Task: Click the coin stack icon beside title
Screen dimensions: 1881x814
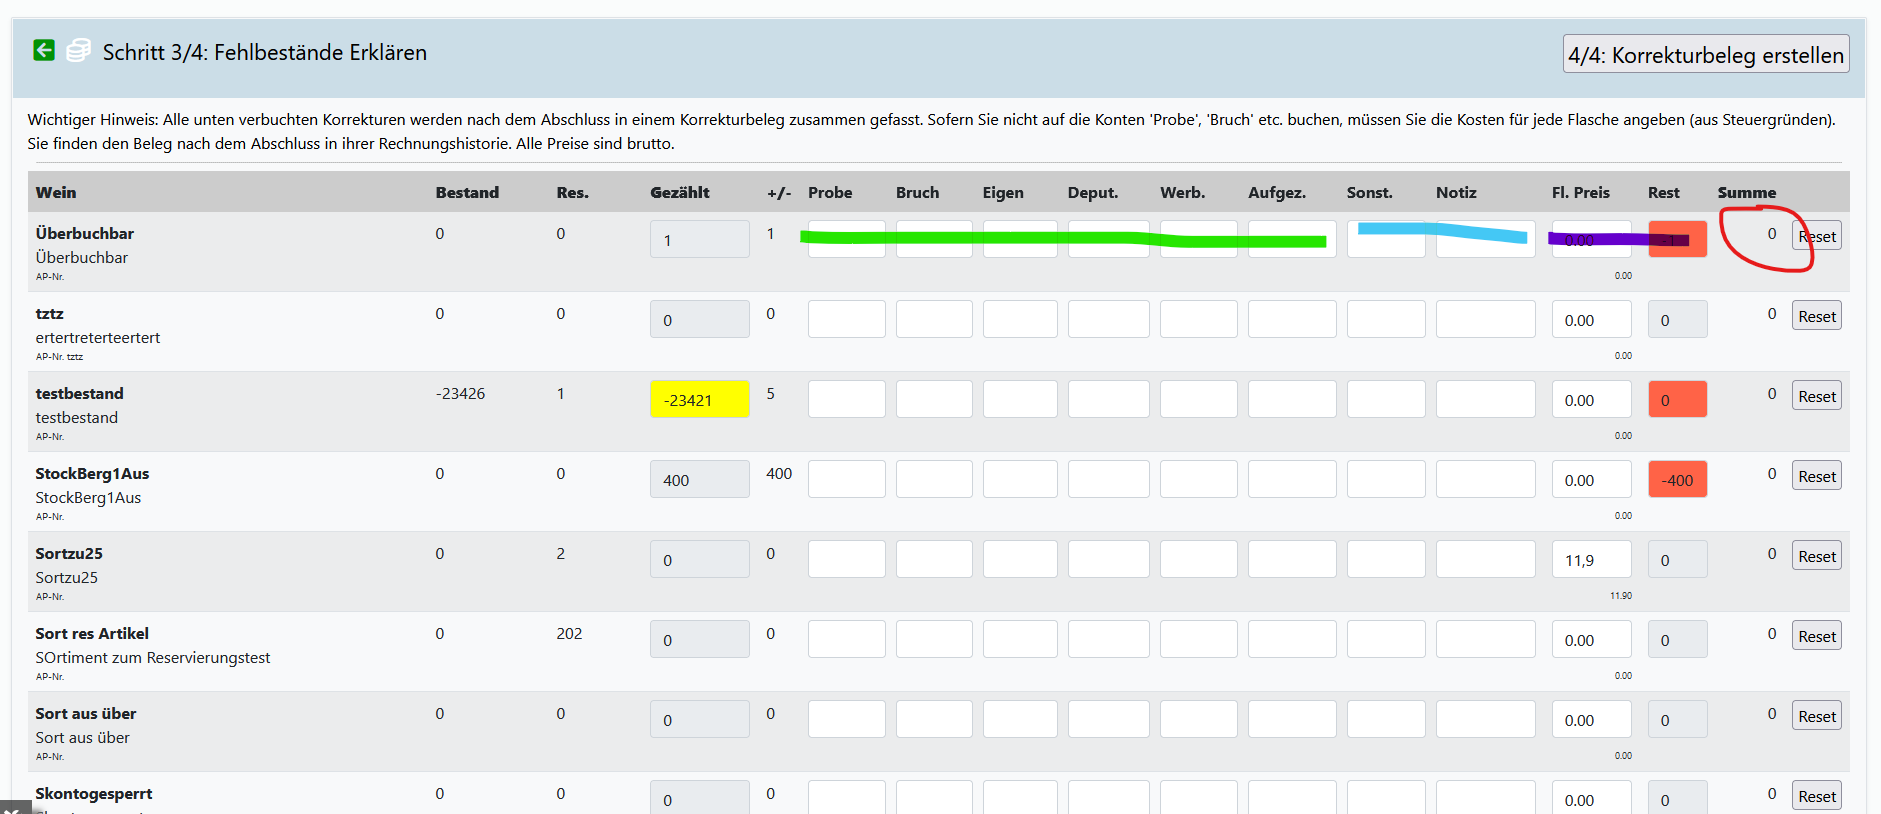Action: 78,50
